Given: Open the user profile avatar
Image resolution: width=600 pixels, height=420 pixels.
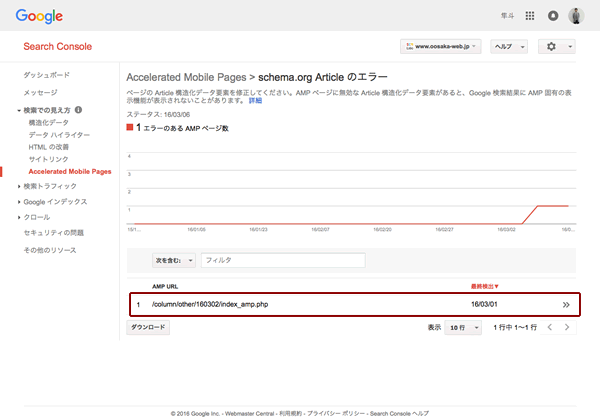Looking at the screenshot, I should [x=576, y=16].
